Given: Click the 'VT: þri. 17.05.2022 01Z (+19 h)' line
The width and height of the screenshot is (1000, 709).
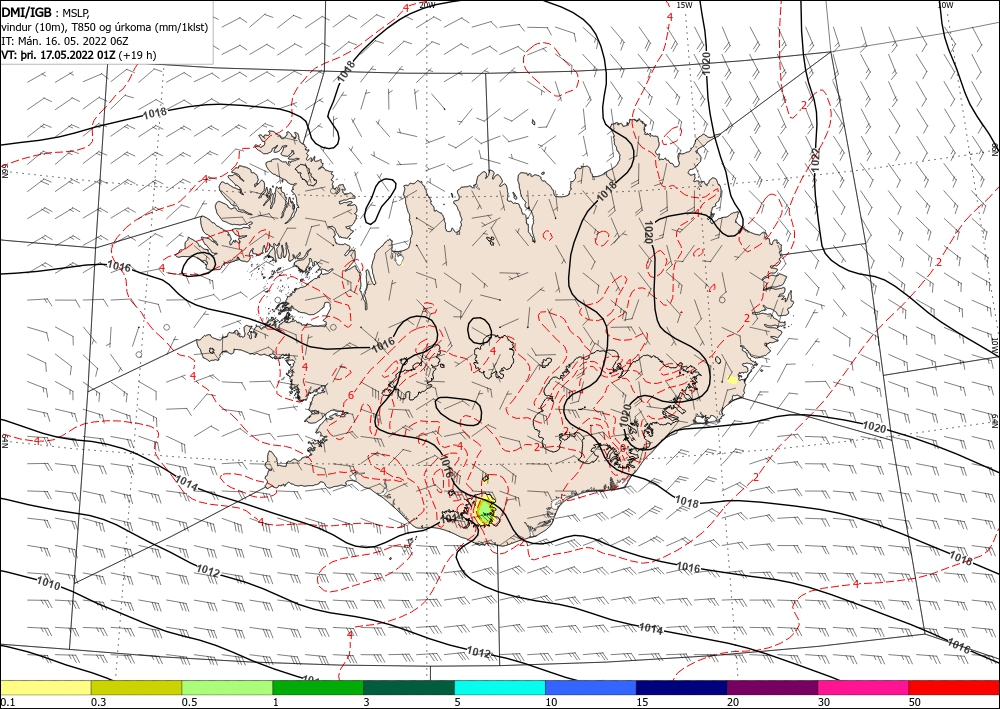Looking at the screenshot, I should 79,55.
